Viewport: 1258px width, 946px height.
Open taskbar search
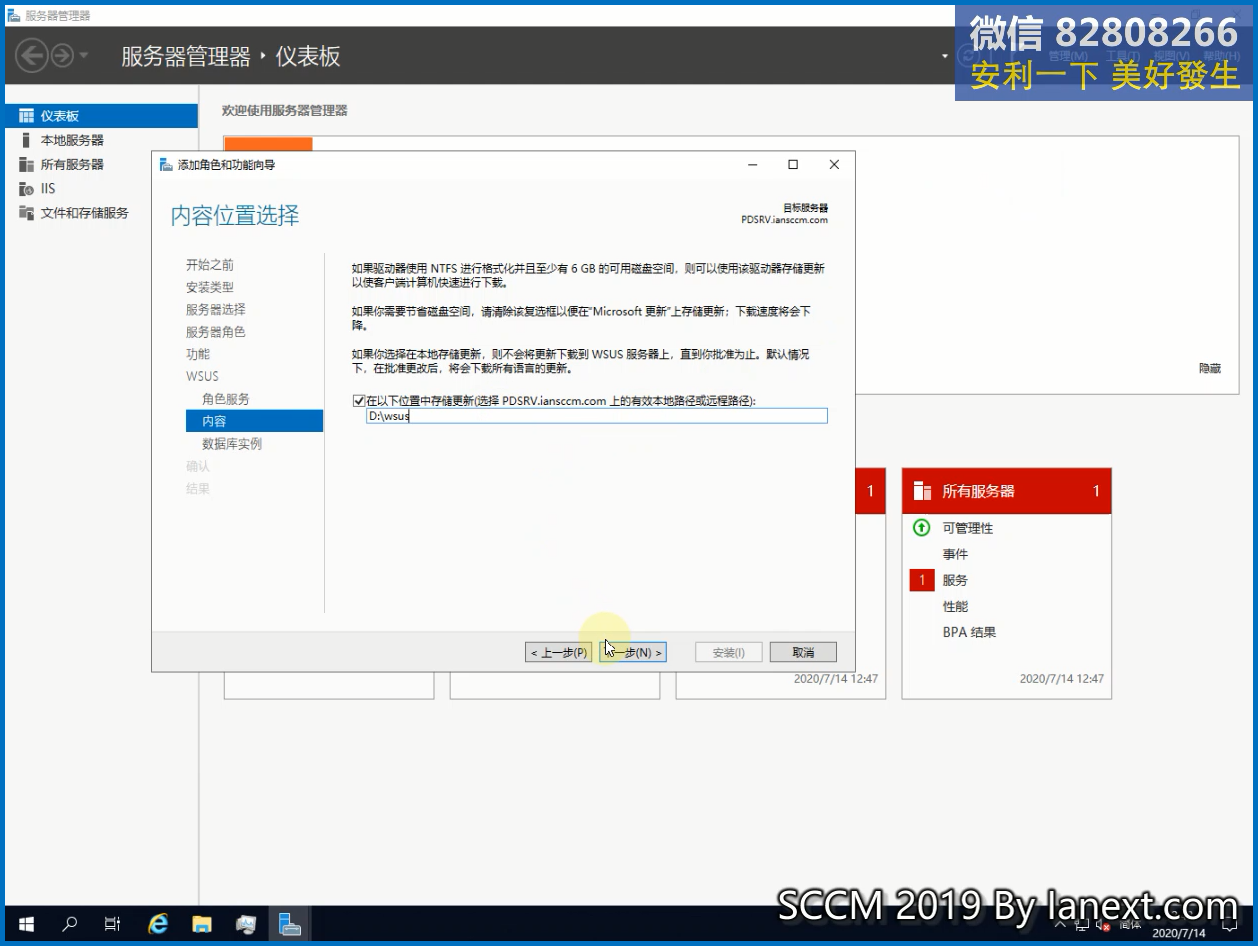click(x=70, y=924)
